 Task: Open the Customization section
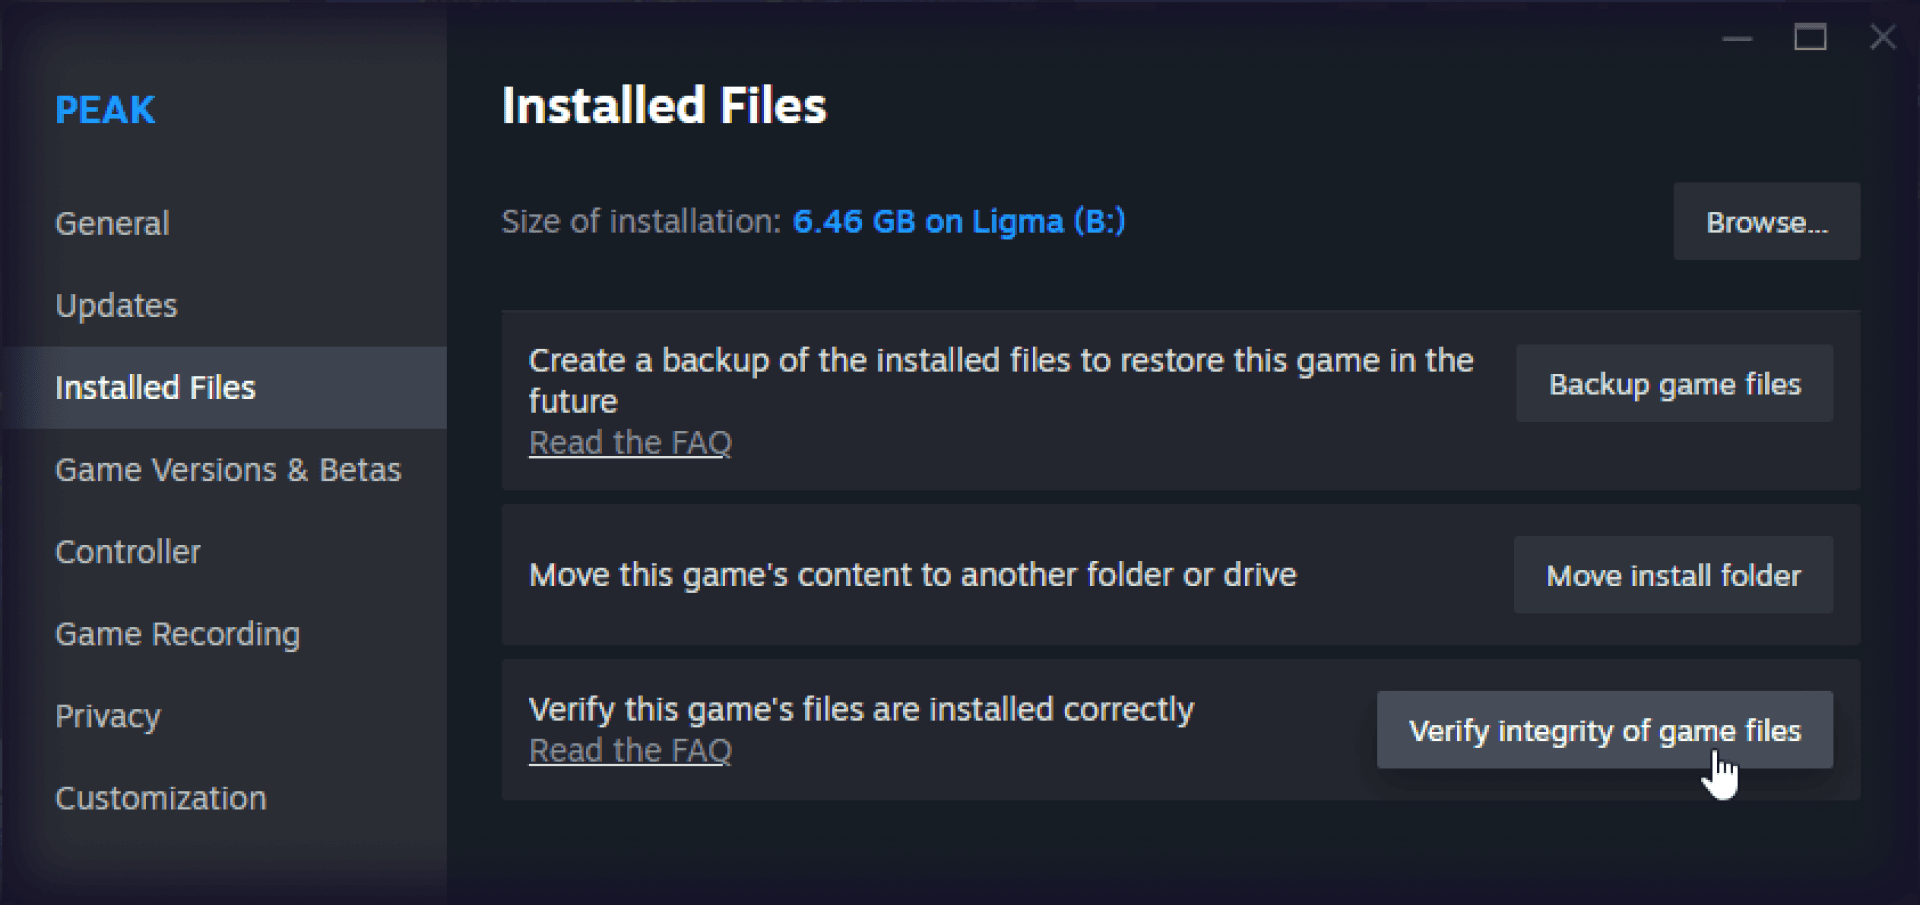point(161,798)
